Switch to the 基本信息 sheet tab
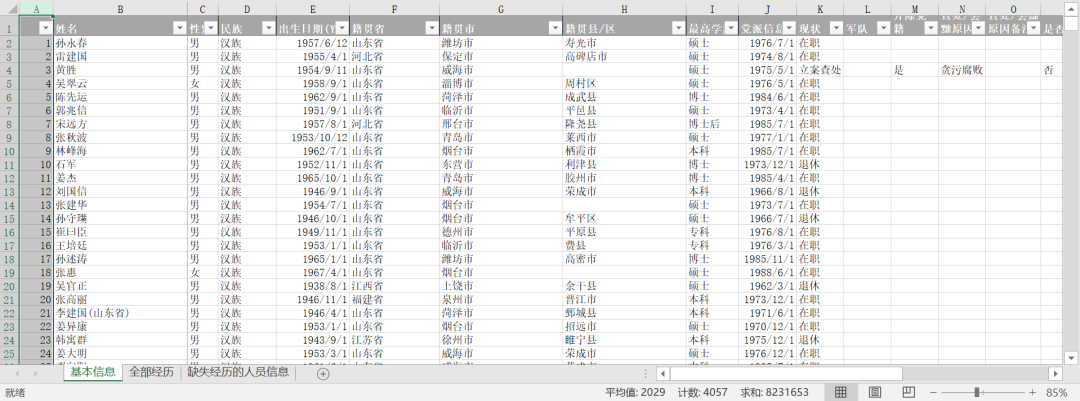1080x401 pixels. (93, 373)
